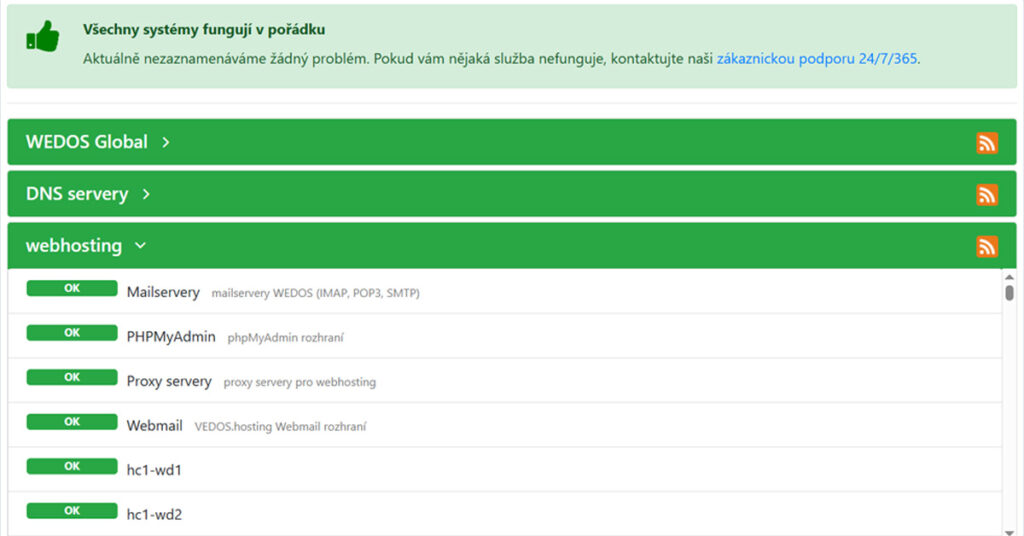This screenshot has width=1024, height=536.
Task: Click the thumbs-up status icon
Action: (x=42, y=37)
